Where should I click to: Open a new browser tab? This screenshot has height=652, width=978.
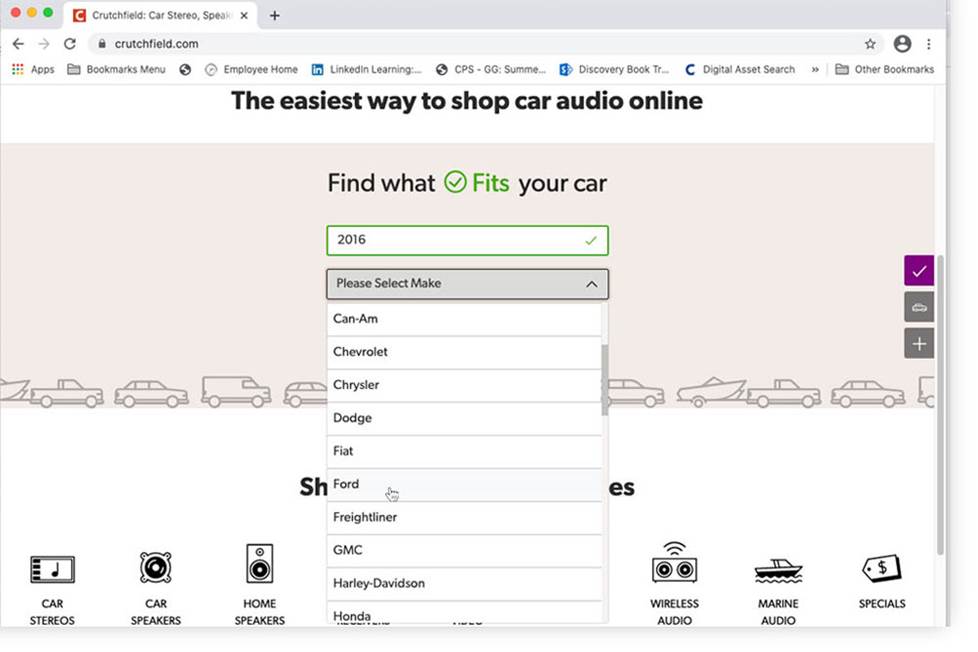pos(274,16)
